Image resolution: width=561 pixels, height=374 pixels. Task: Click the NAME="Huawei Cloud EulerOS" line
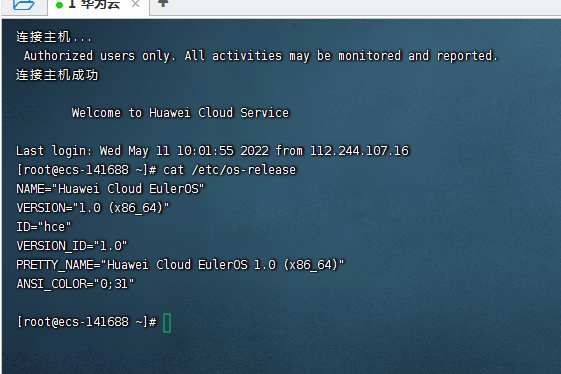coord(110,189)
